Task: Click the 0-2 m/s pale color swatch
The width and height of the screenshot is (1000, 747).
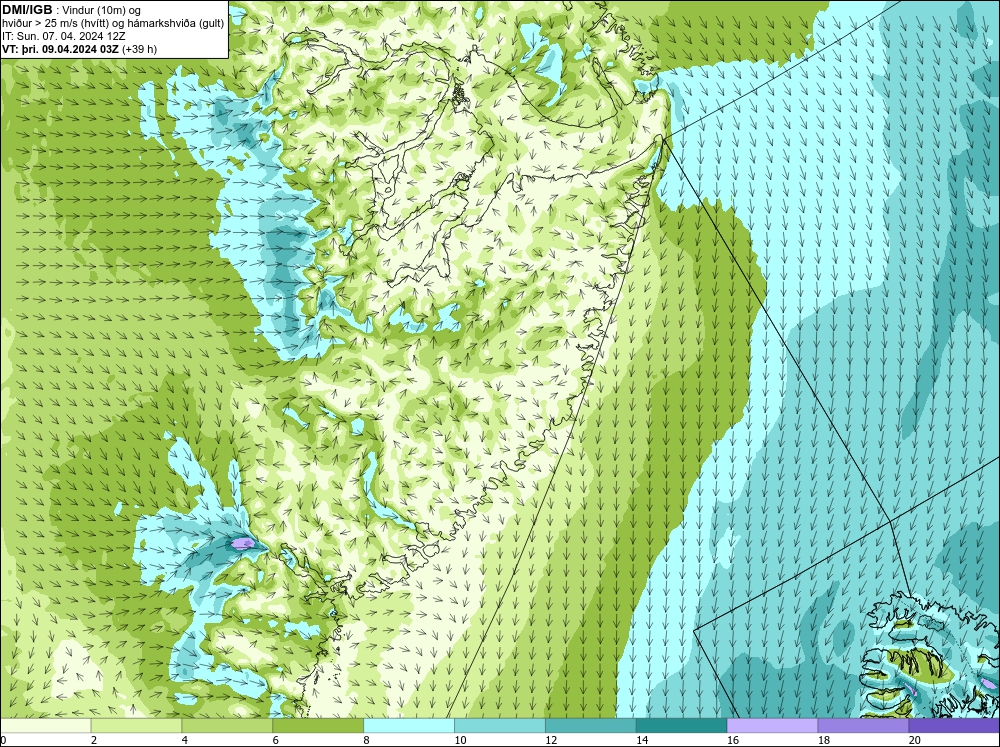Action: (45, 726)
